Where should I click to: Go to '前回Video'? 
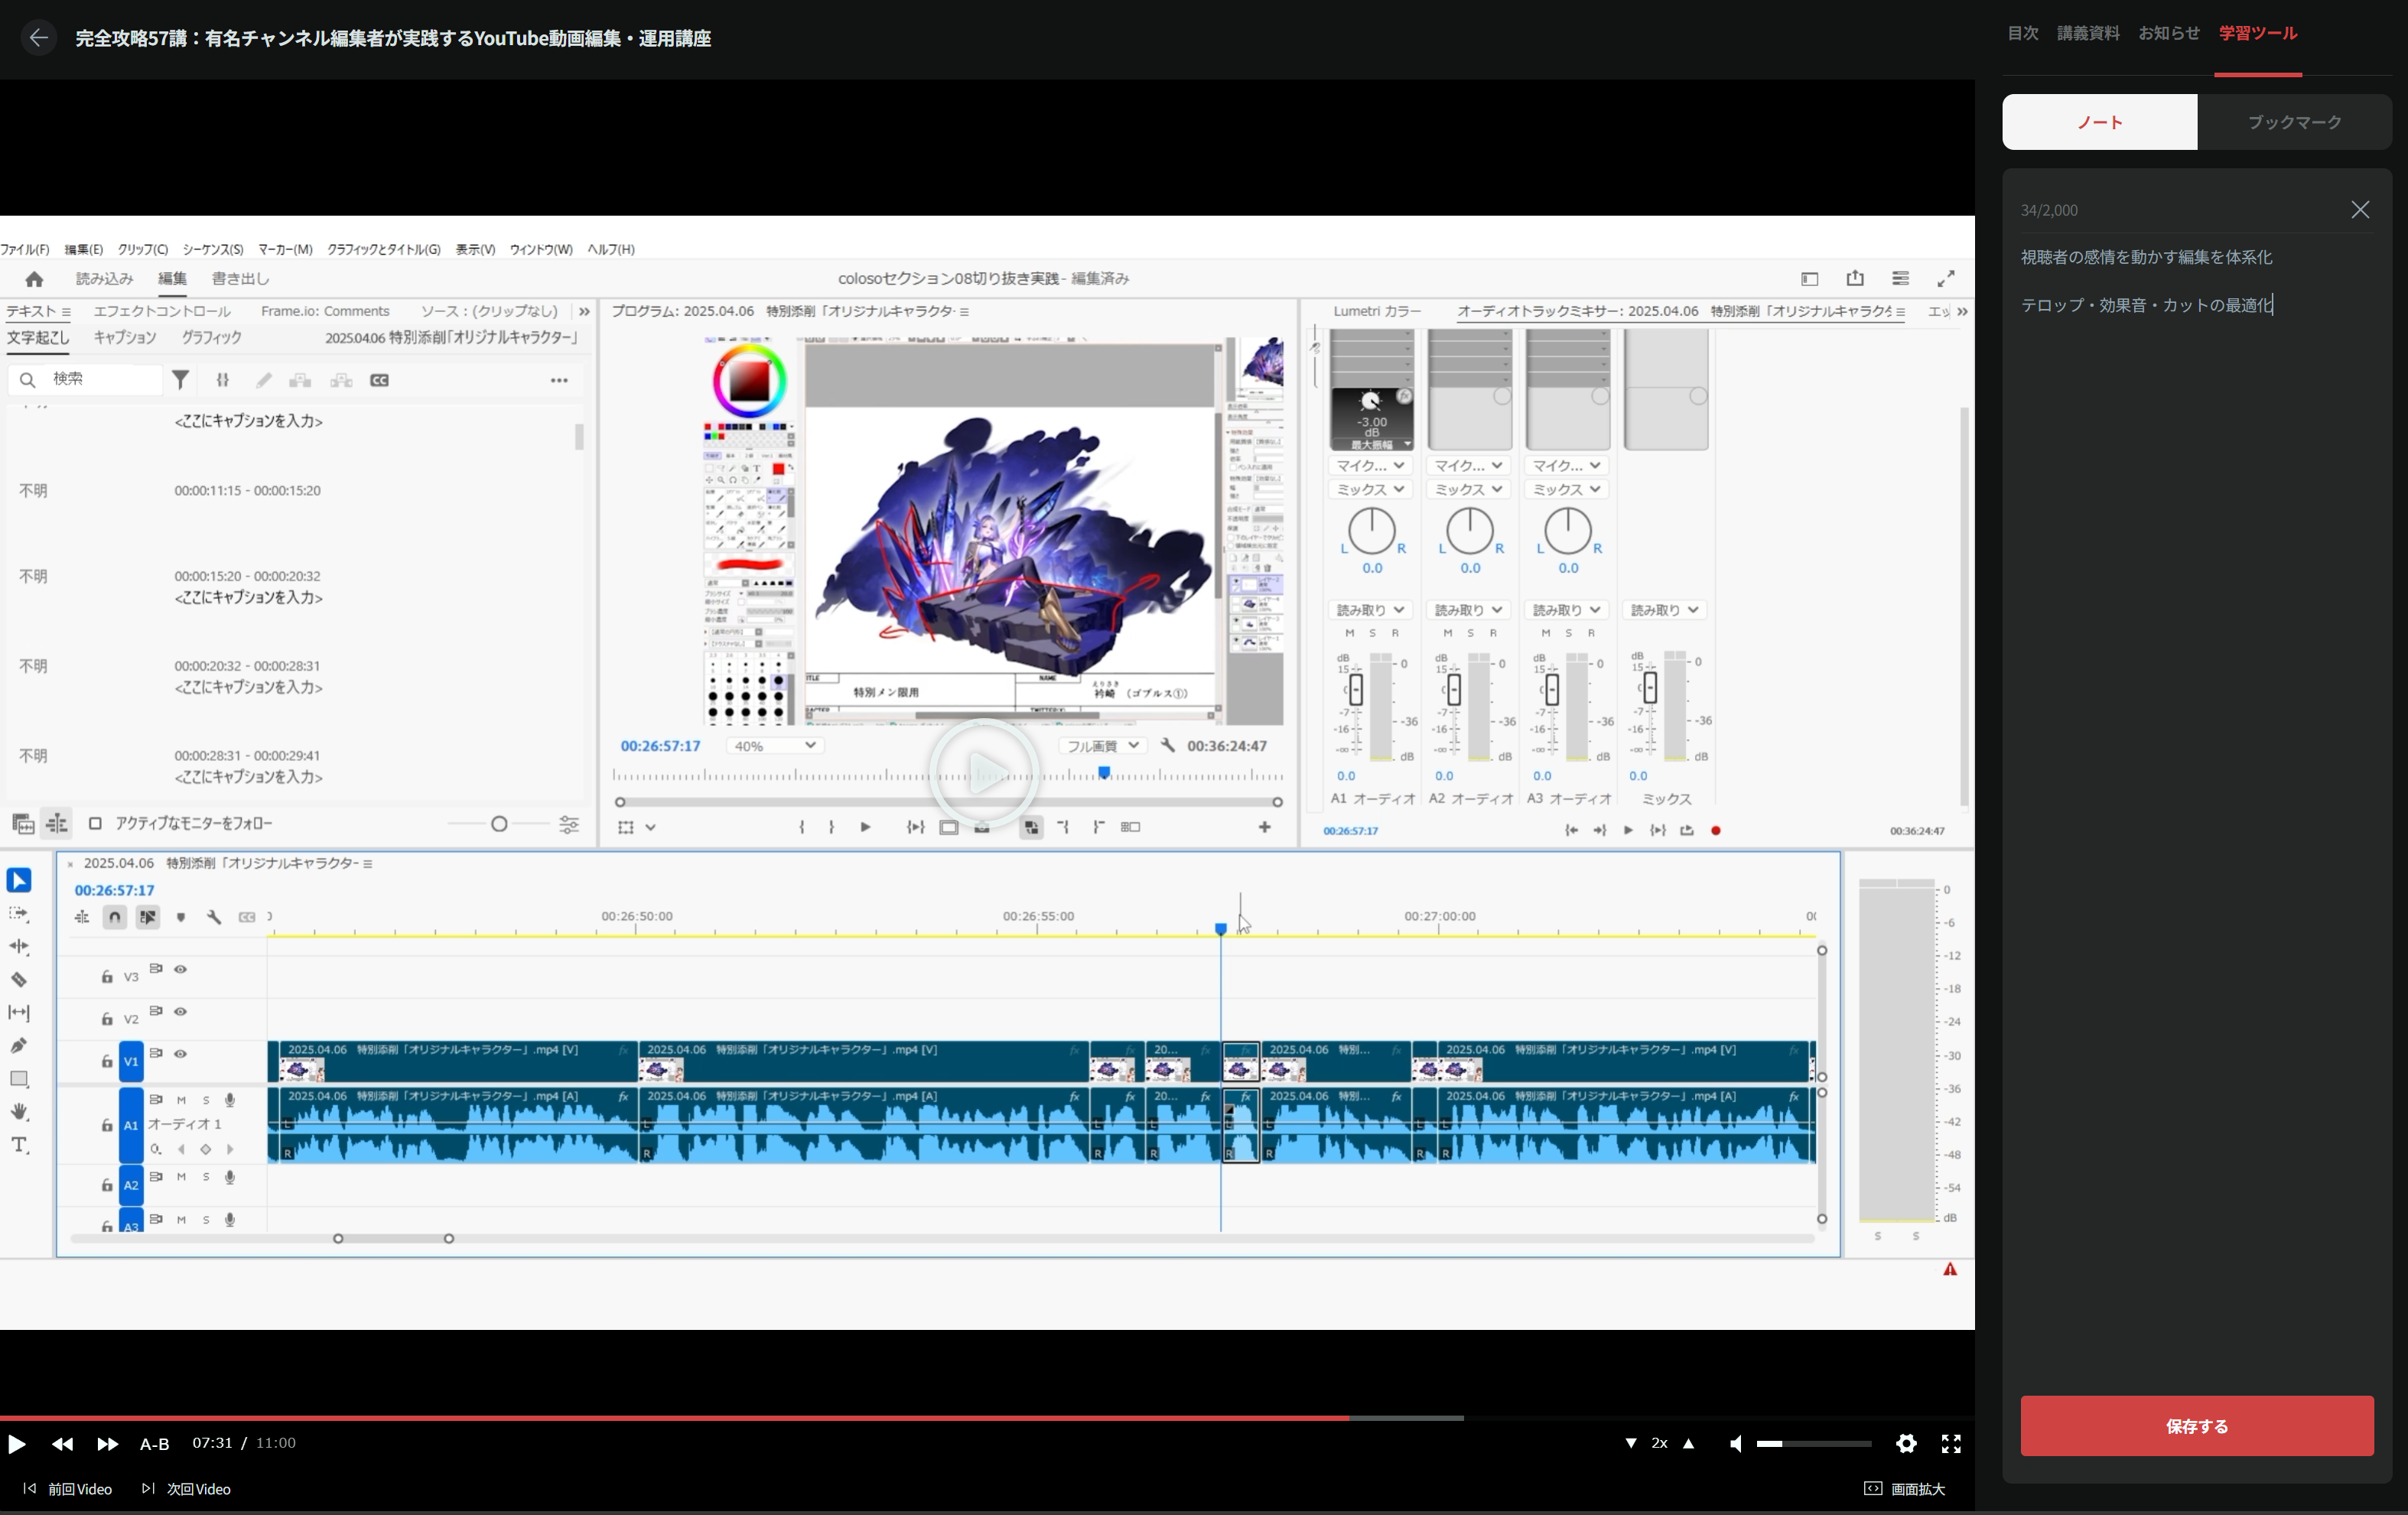click(x=68, y=1489)
